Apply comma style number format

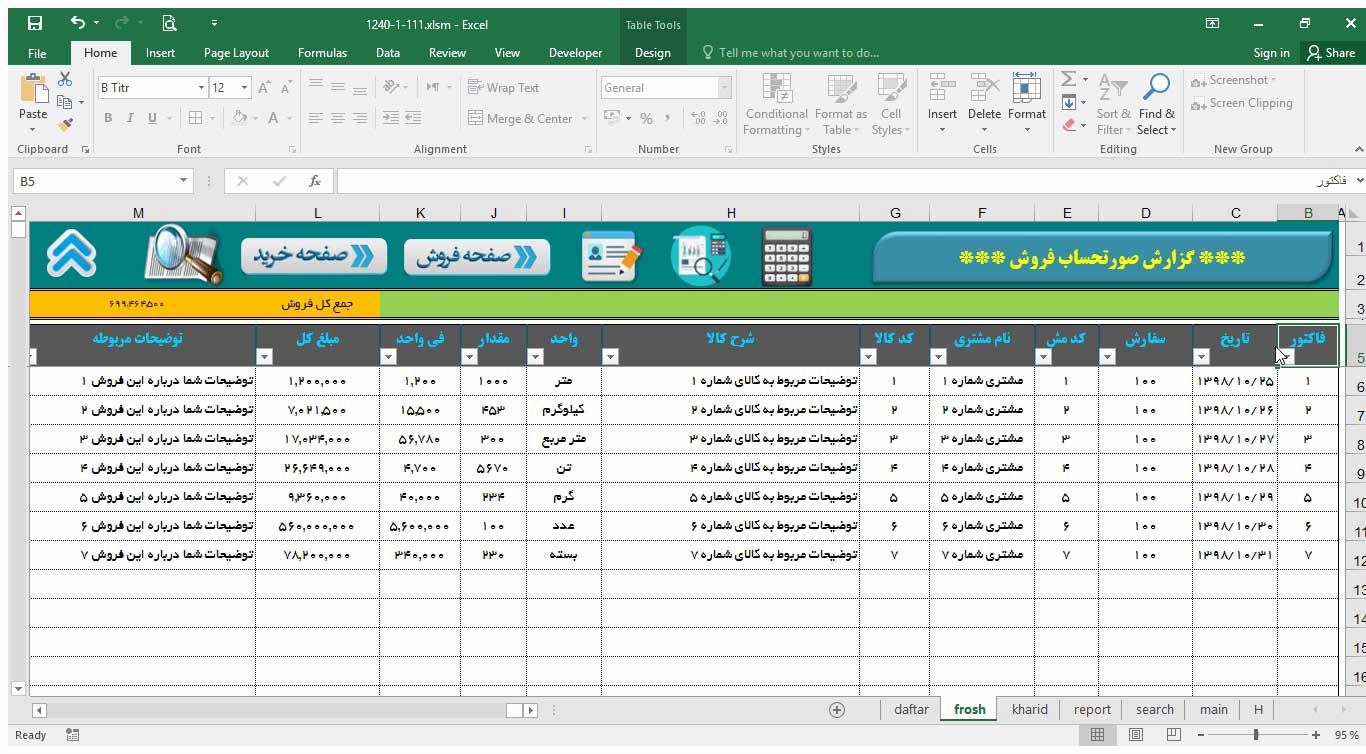[668, 118]
